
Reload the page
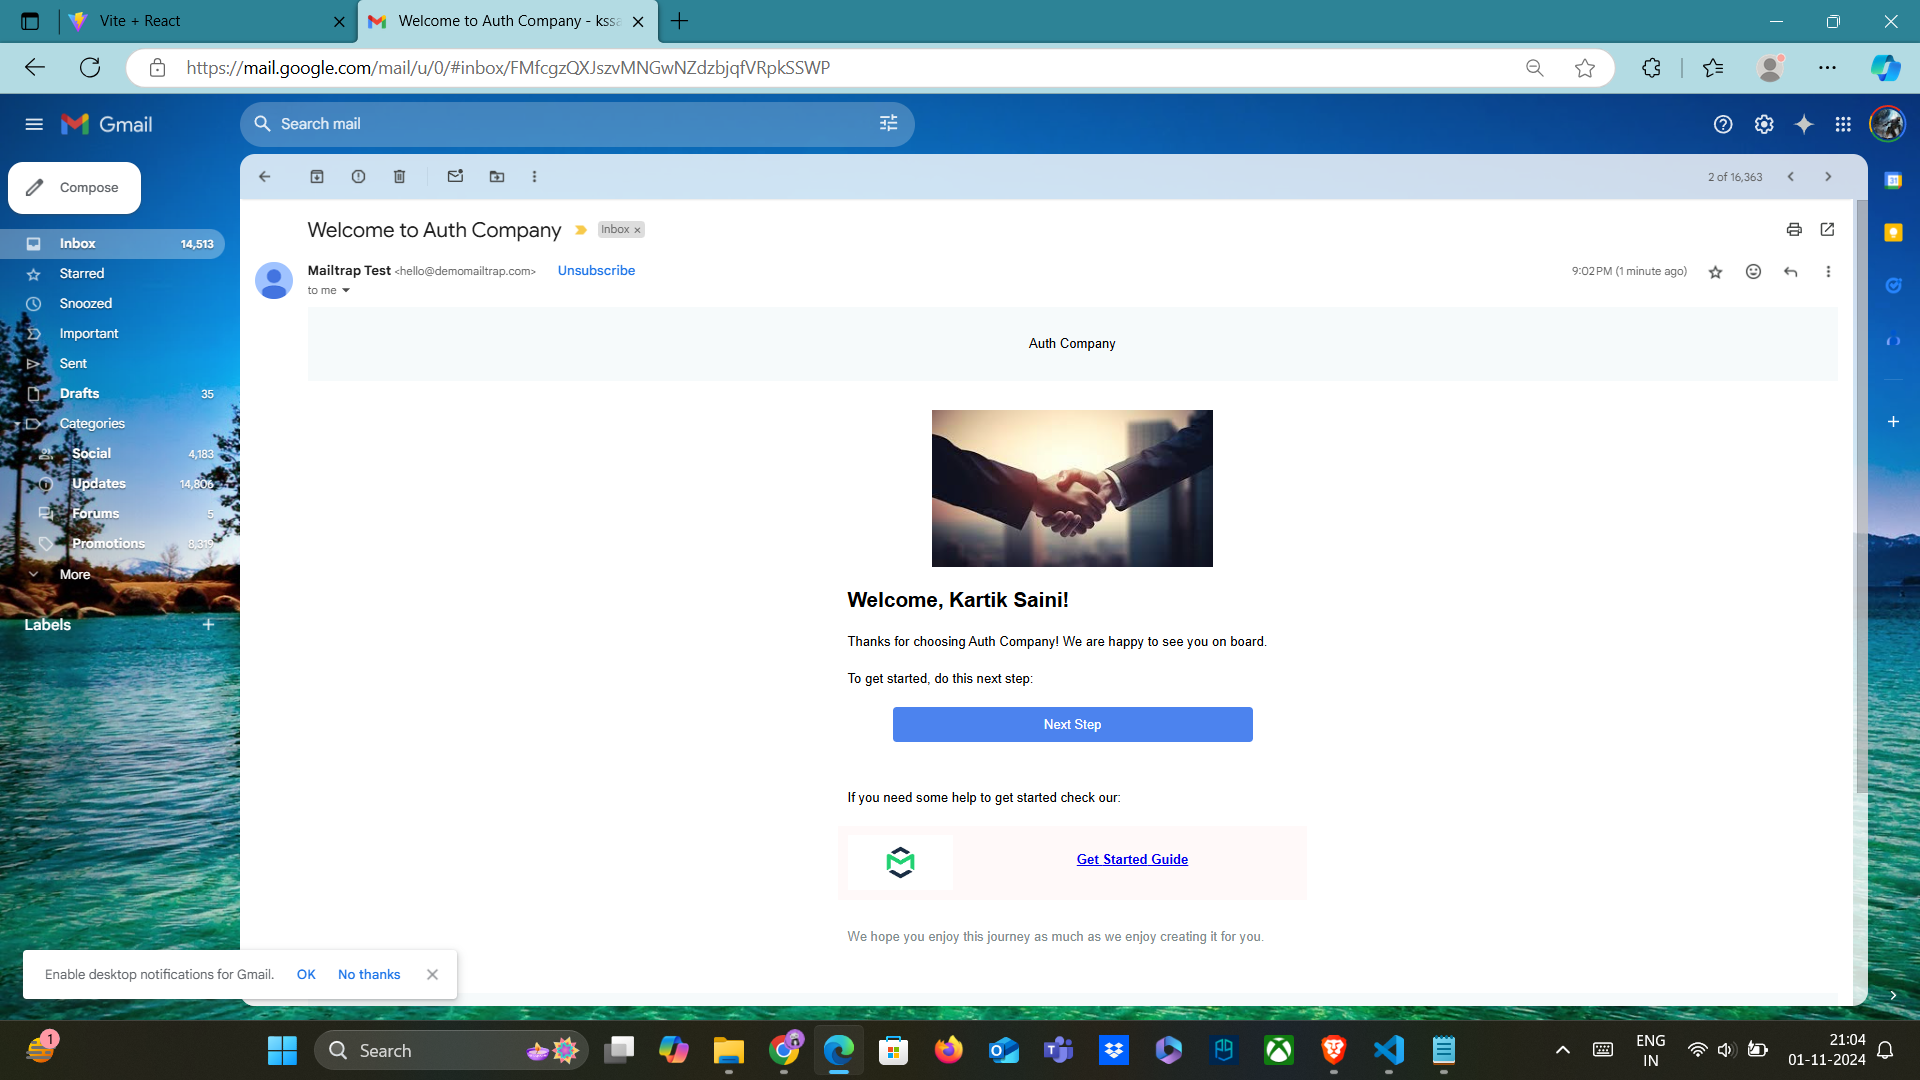(90, 68)
